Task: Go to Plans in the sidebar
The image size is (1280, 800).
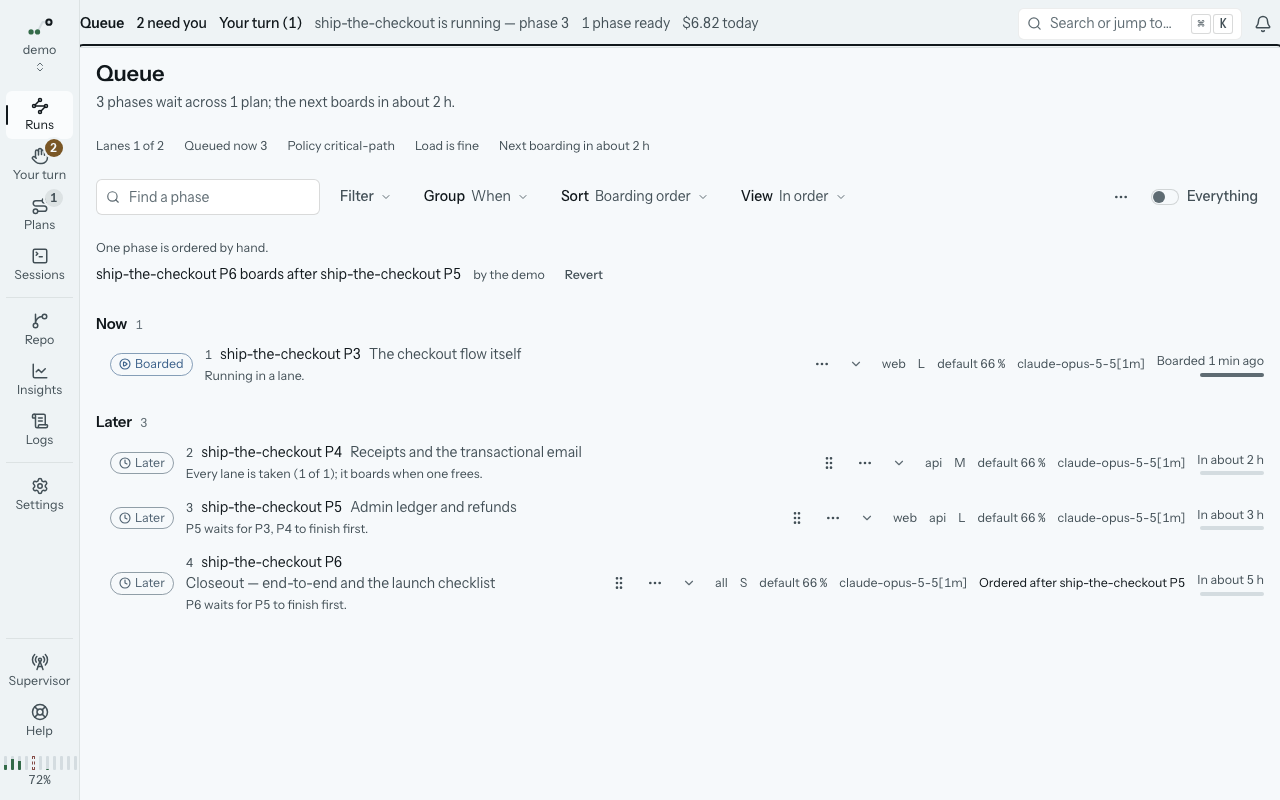Action: click(x=39, y=213)
